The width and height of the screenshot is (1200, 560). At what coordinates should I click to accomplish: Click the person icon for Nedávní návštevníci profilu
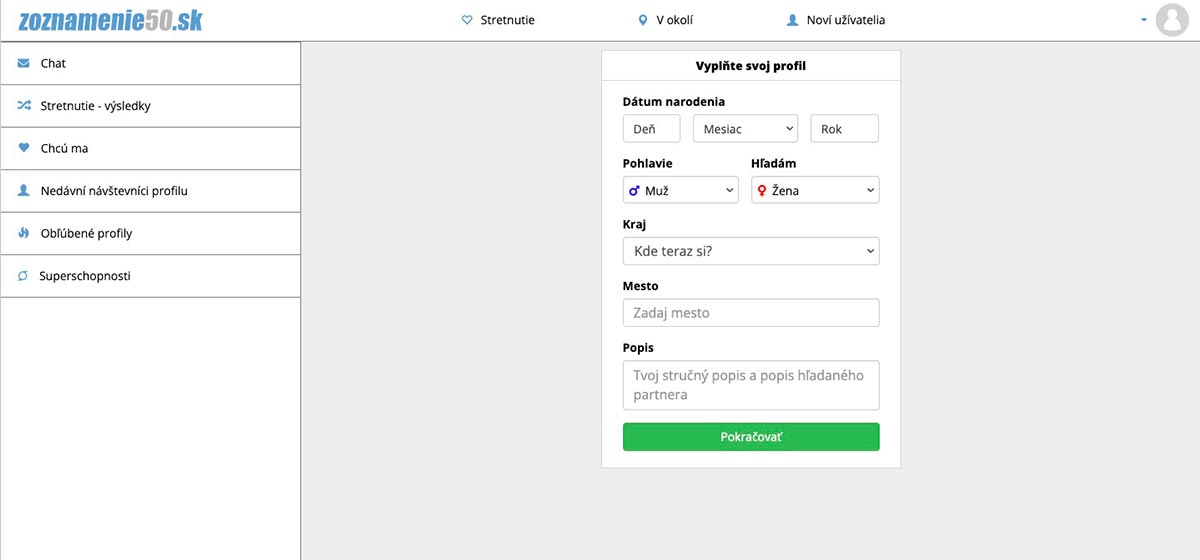[23, 190]
